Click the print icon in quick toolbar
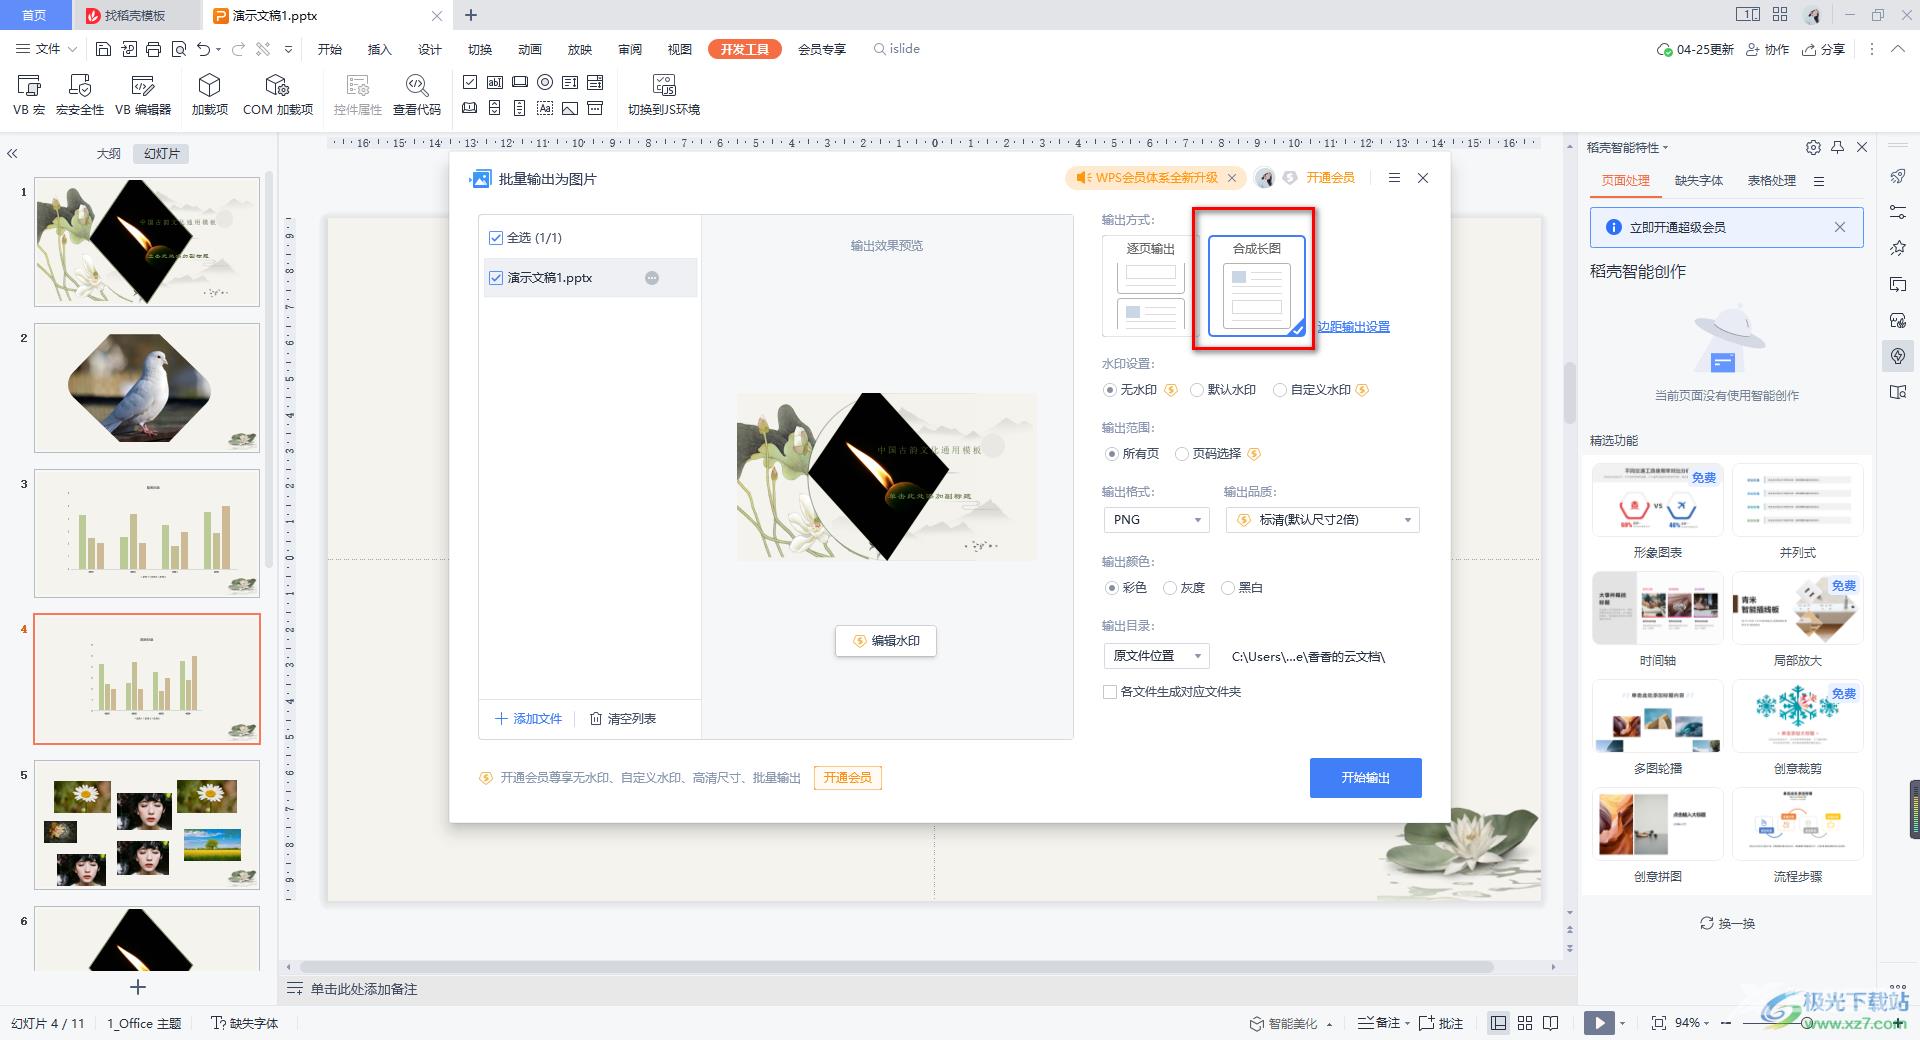 point(153,49)
